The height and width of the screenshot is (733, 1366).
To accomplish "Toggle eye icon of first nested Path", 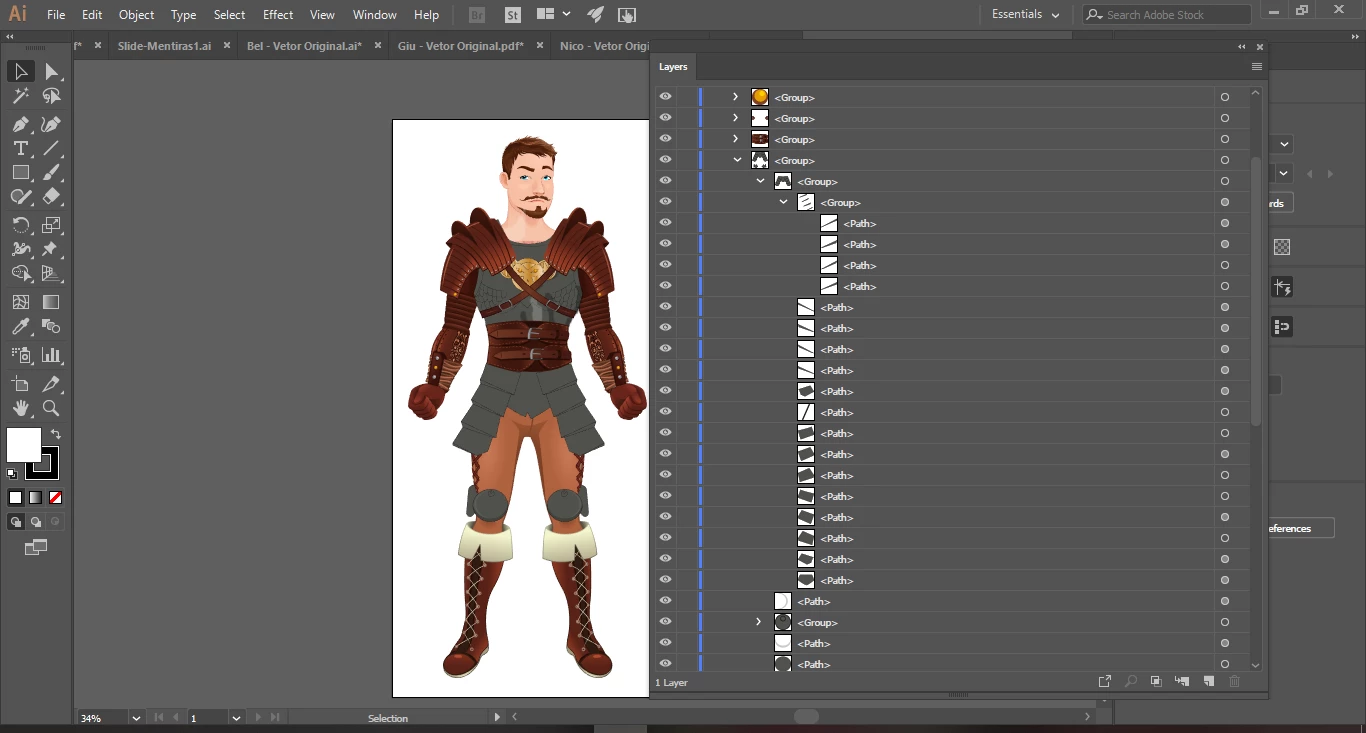I will click(665, 223).
